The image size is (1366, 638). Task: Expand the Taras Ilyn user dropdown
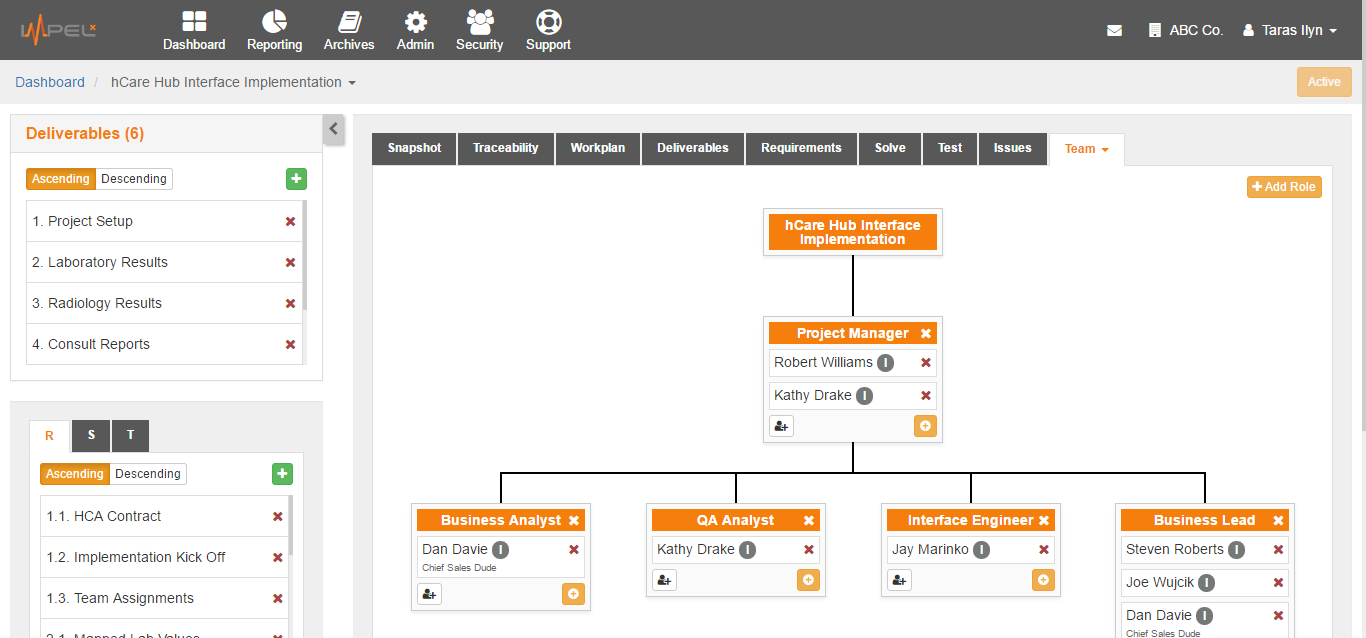point(1290,31)
